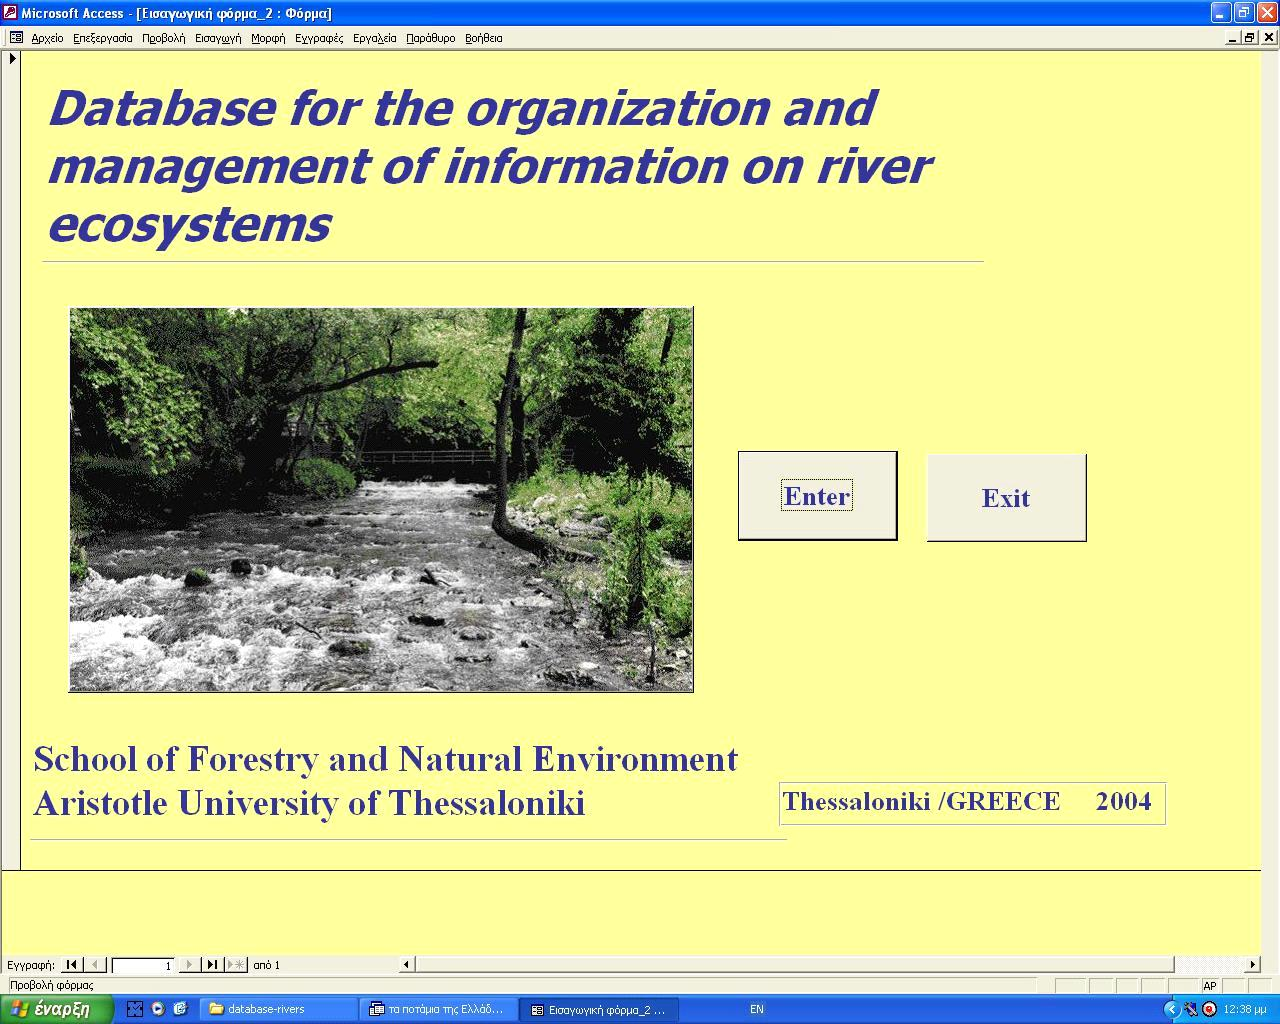Click the AP status bar indicator
The width and height of the screenshot is (1280, 1024).
point(1211,986)
